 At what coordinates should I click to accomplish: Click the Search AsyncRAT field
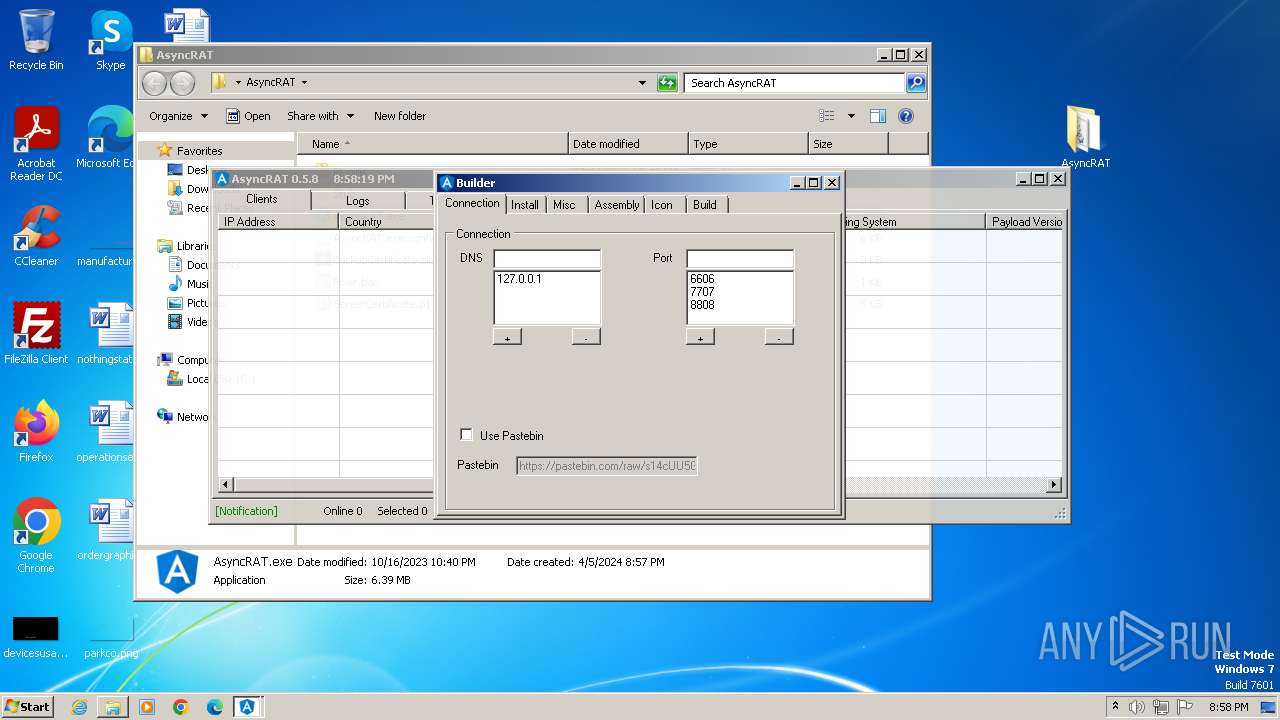[795, 83]
